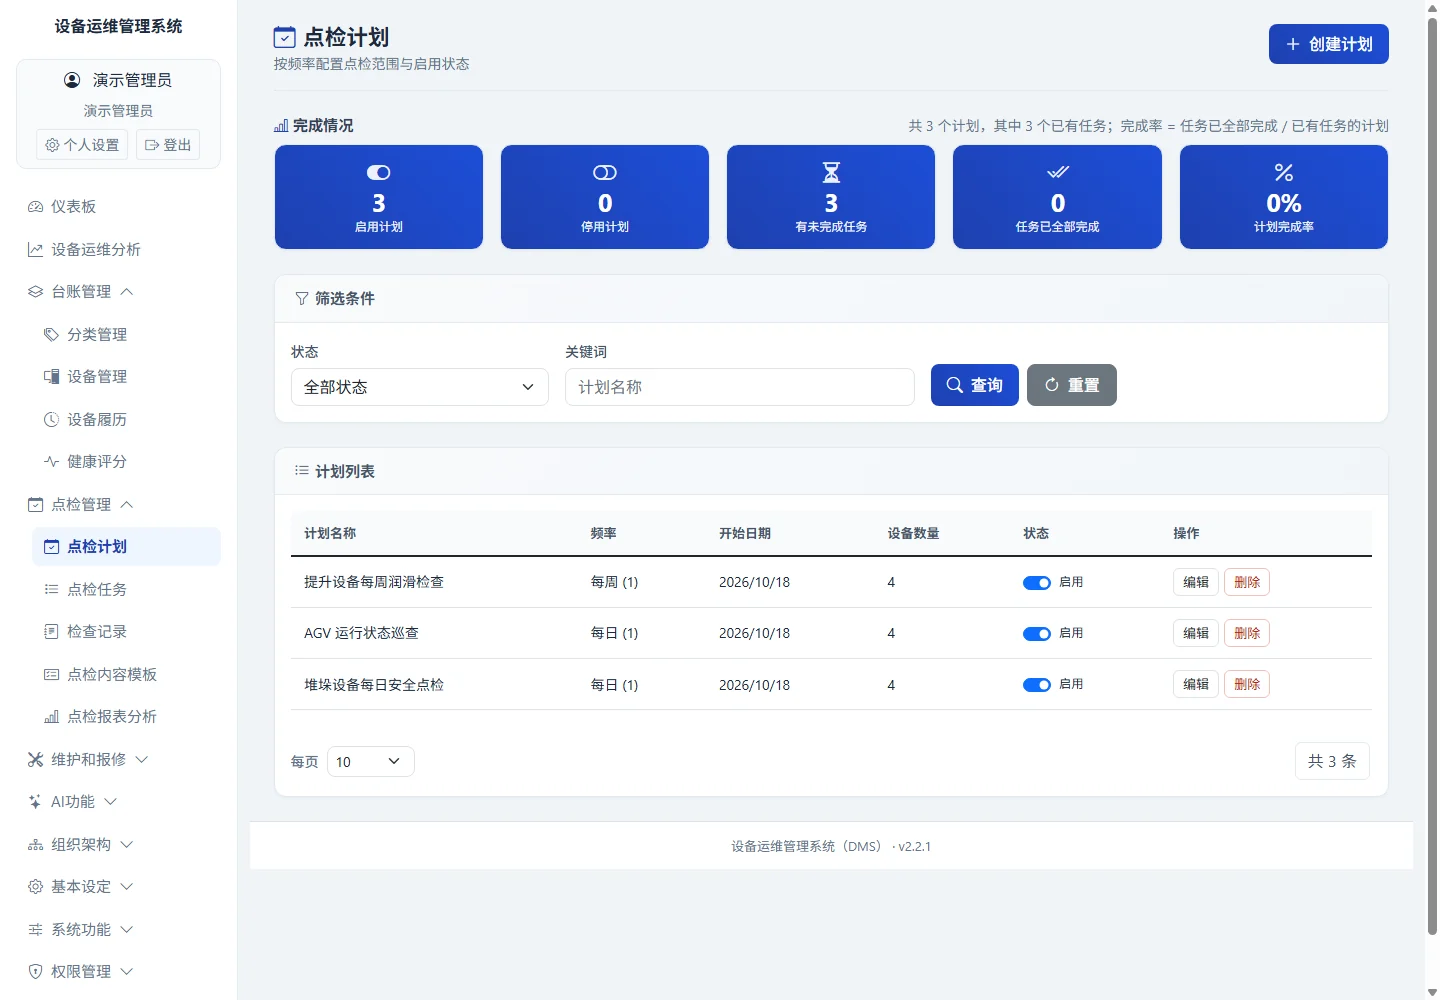Click the toggle-on icon on 启用计划 card

coord(379,173)
